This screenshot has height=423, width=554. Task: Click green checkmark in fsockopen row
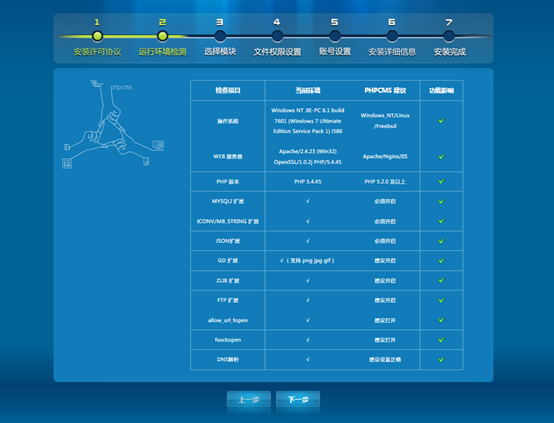click(x=441, y=340)
